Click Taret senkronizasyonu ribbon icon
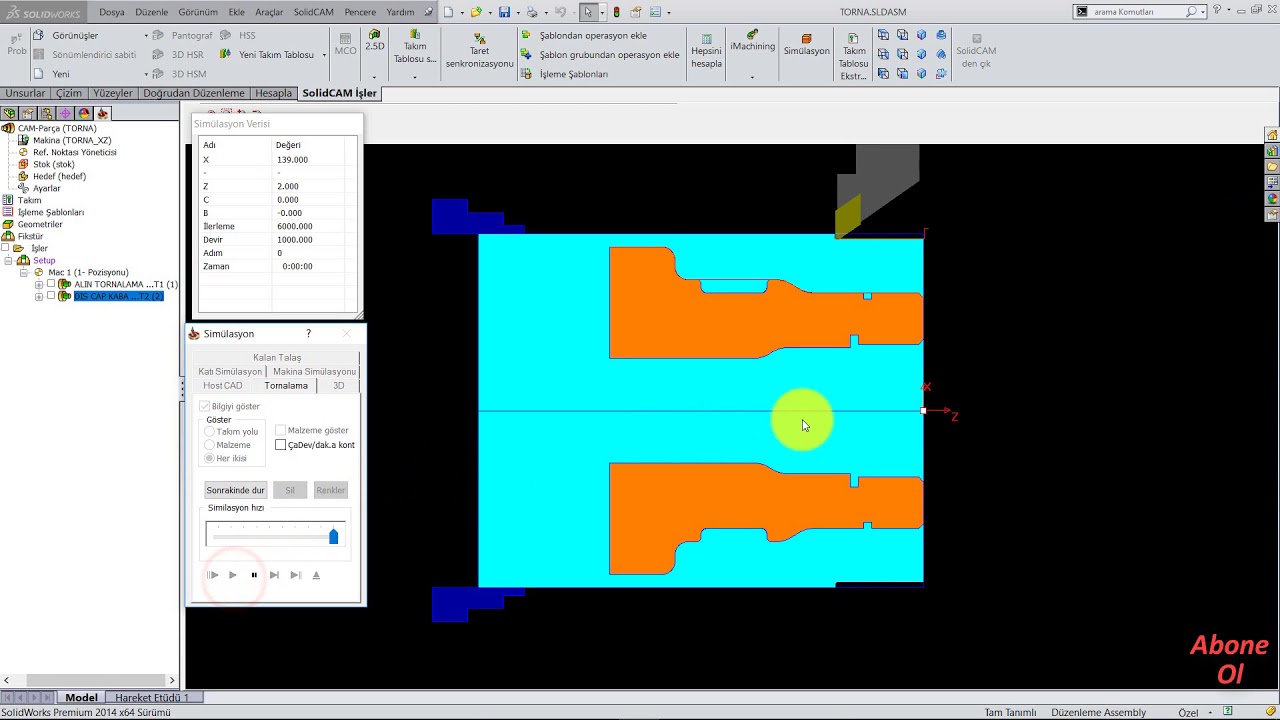1280x720 pixels. coord(480,50)
